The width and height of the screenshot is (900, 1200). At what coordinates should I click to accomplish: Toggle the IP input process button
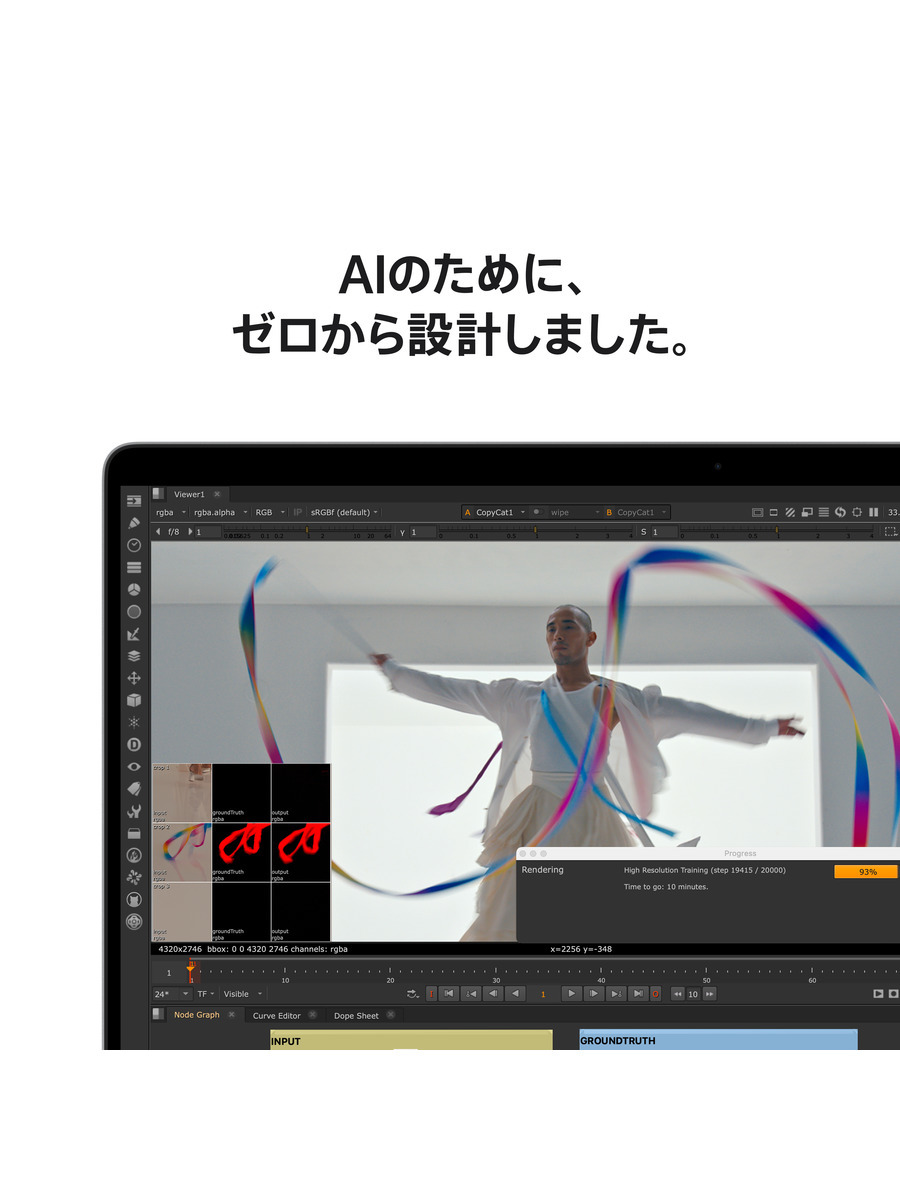[297, 512]
